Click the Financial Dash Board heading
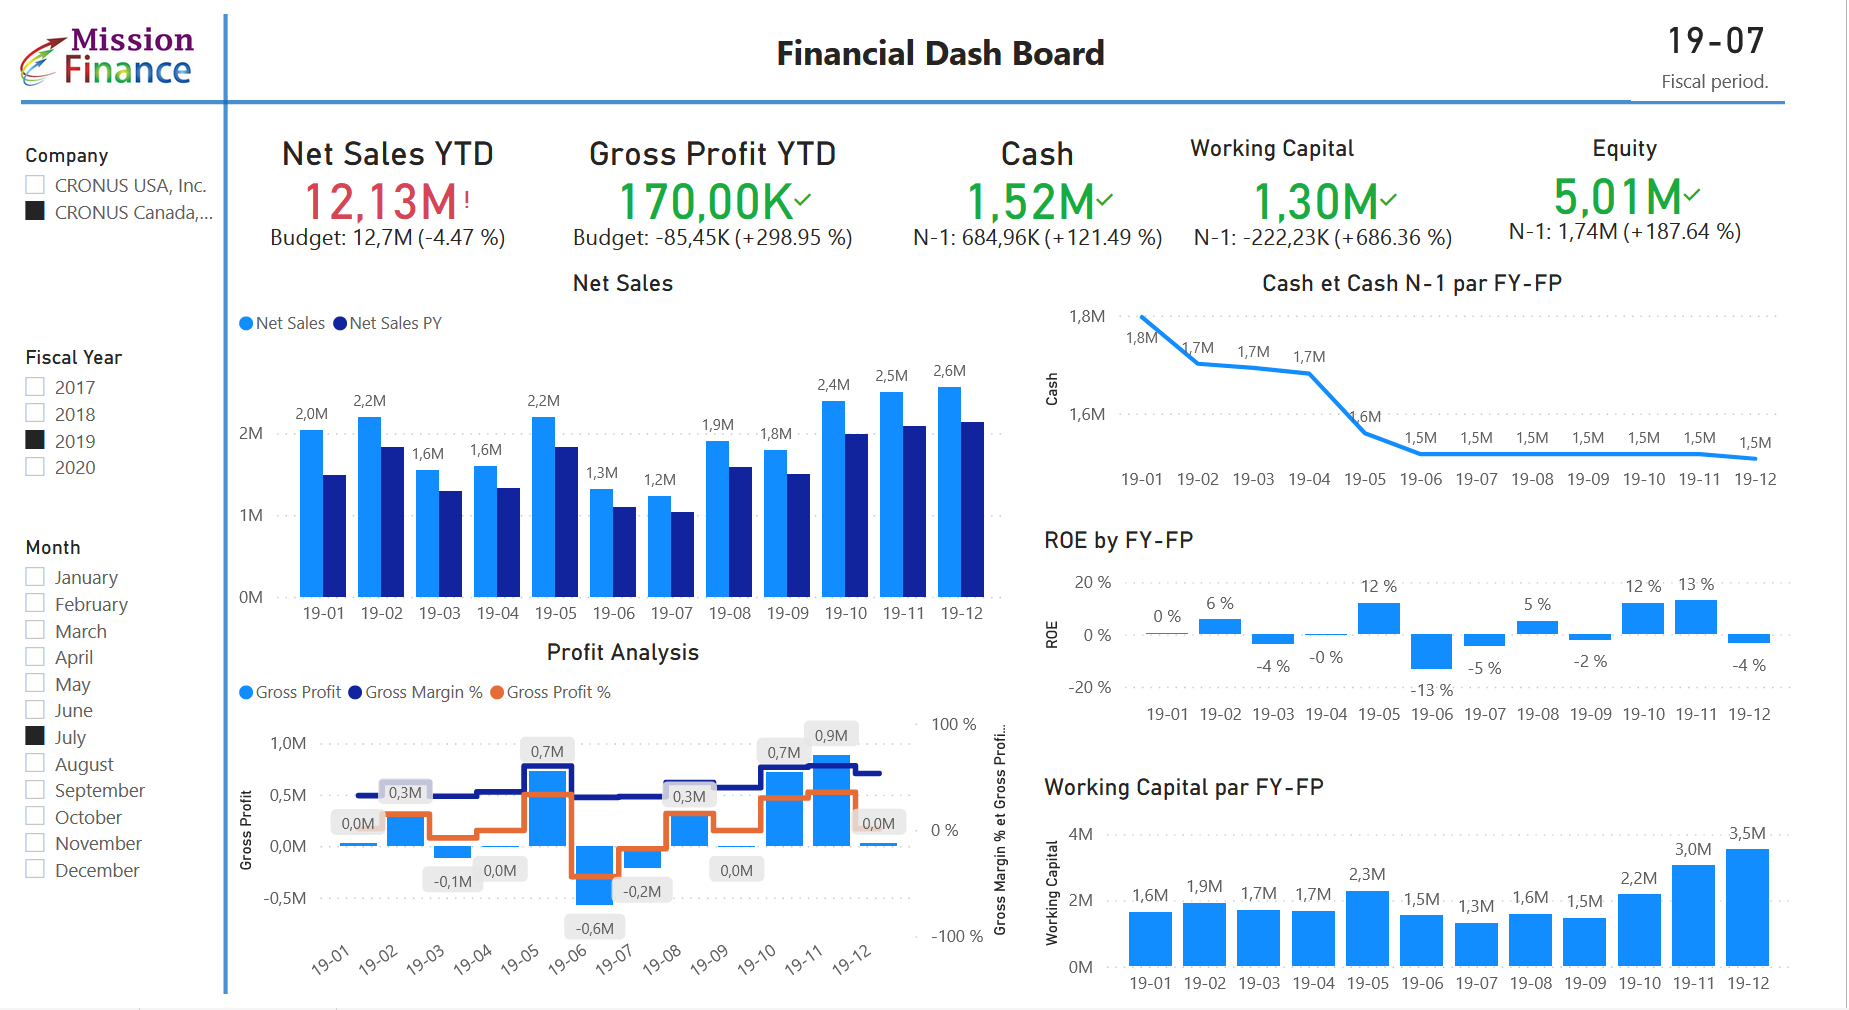This screenshot has width=1849, height=1010. (940, 53)
